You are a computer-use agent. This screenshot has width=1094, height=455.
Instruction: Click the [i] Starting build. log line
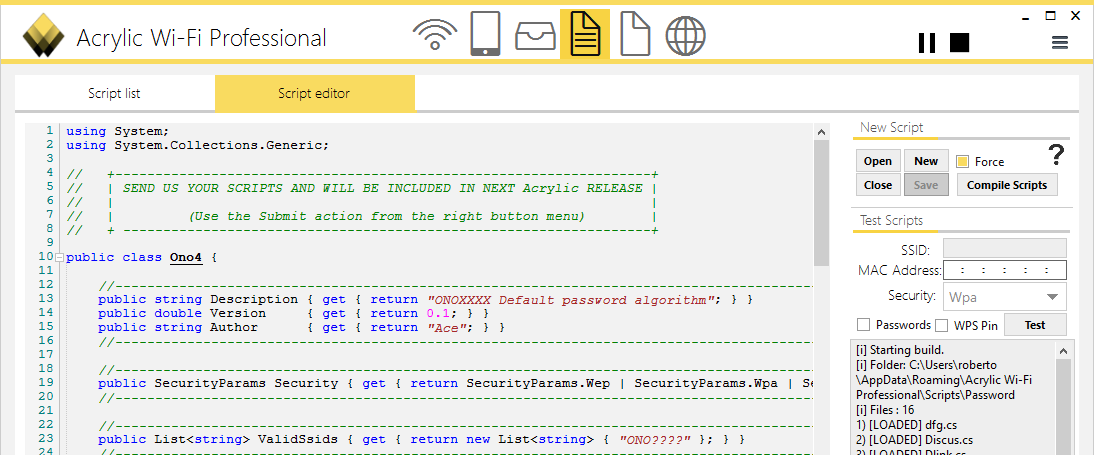click(900, 350)
